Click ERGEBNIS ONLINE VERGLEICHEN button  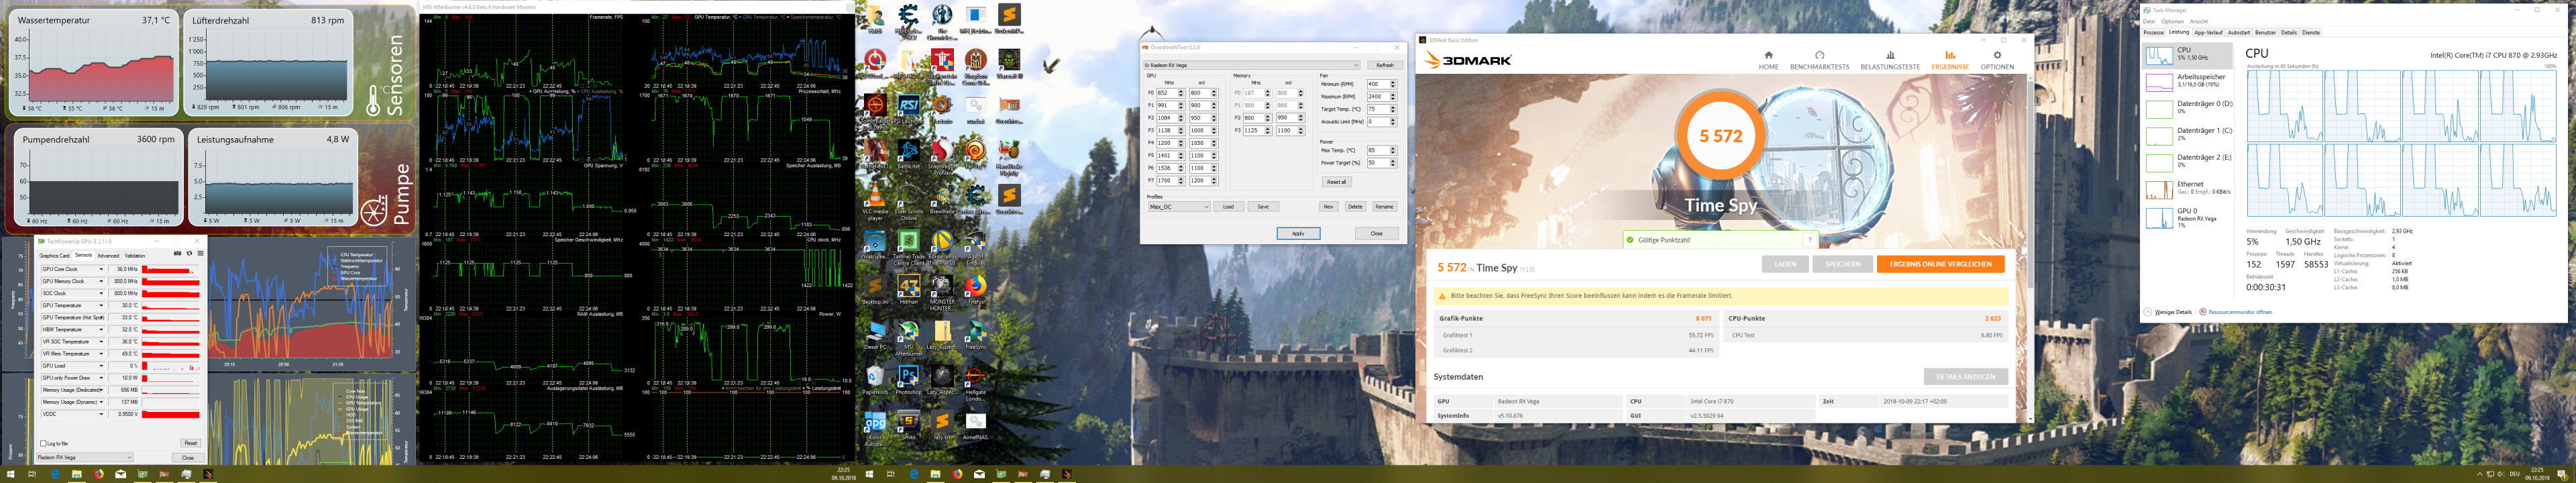pyautogui.click(x=1940, y=264)
